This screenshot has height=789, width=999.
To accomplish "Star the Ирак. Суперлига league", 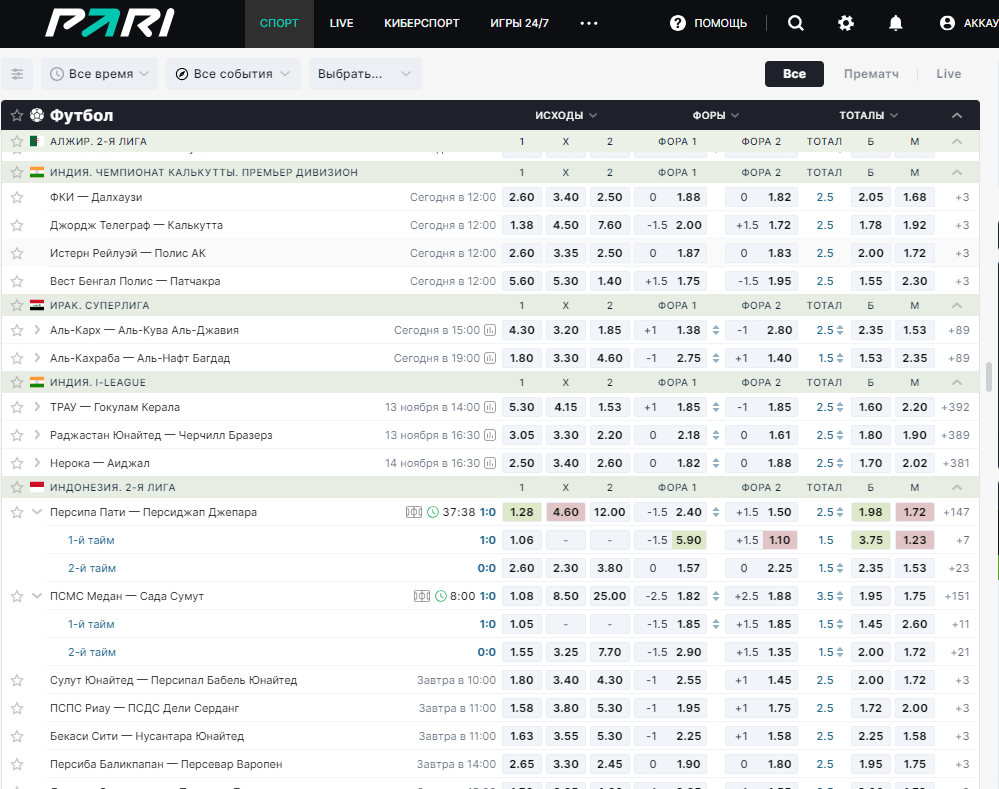I will (17, 305).
